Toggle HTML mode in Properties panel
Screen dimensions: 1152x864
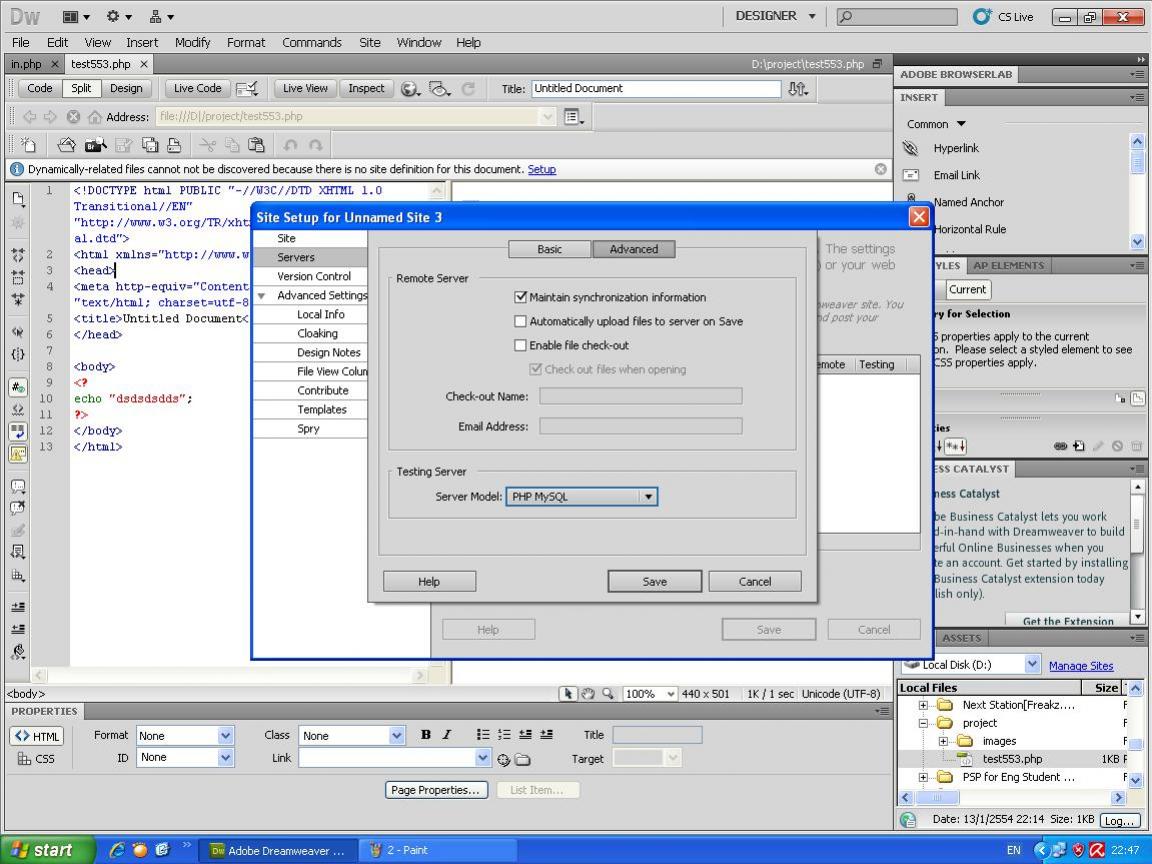[x=37, y=736]
